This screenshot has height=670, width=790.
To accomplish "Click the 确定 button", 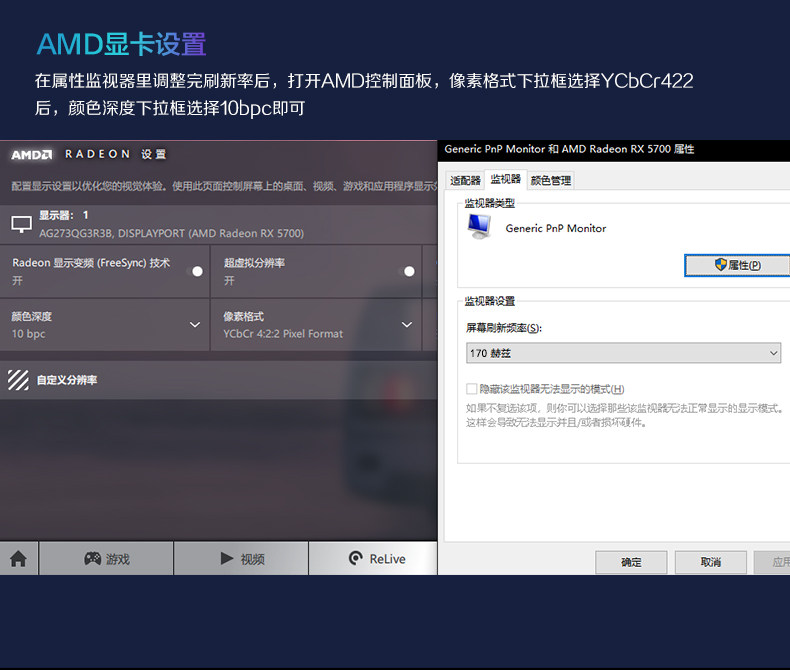I will click(x=631, y=562).
